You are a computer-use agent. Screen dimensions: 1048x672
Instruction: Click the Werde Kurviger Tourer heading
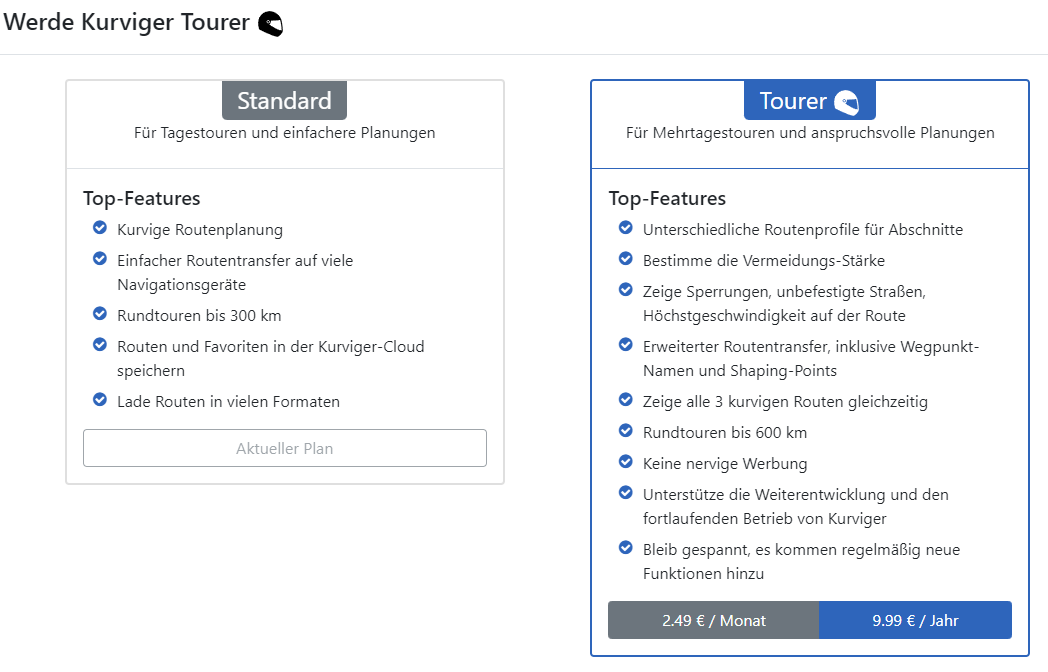[x=127, y=22]
